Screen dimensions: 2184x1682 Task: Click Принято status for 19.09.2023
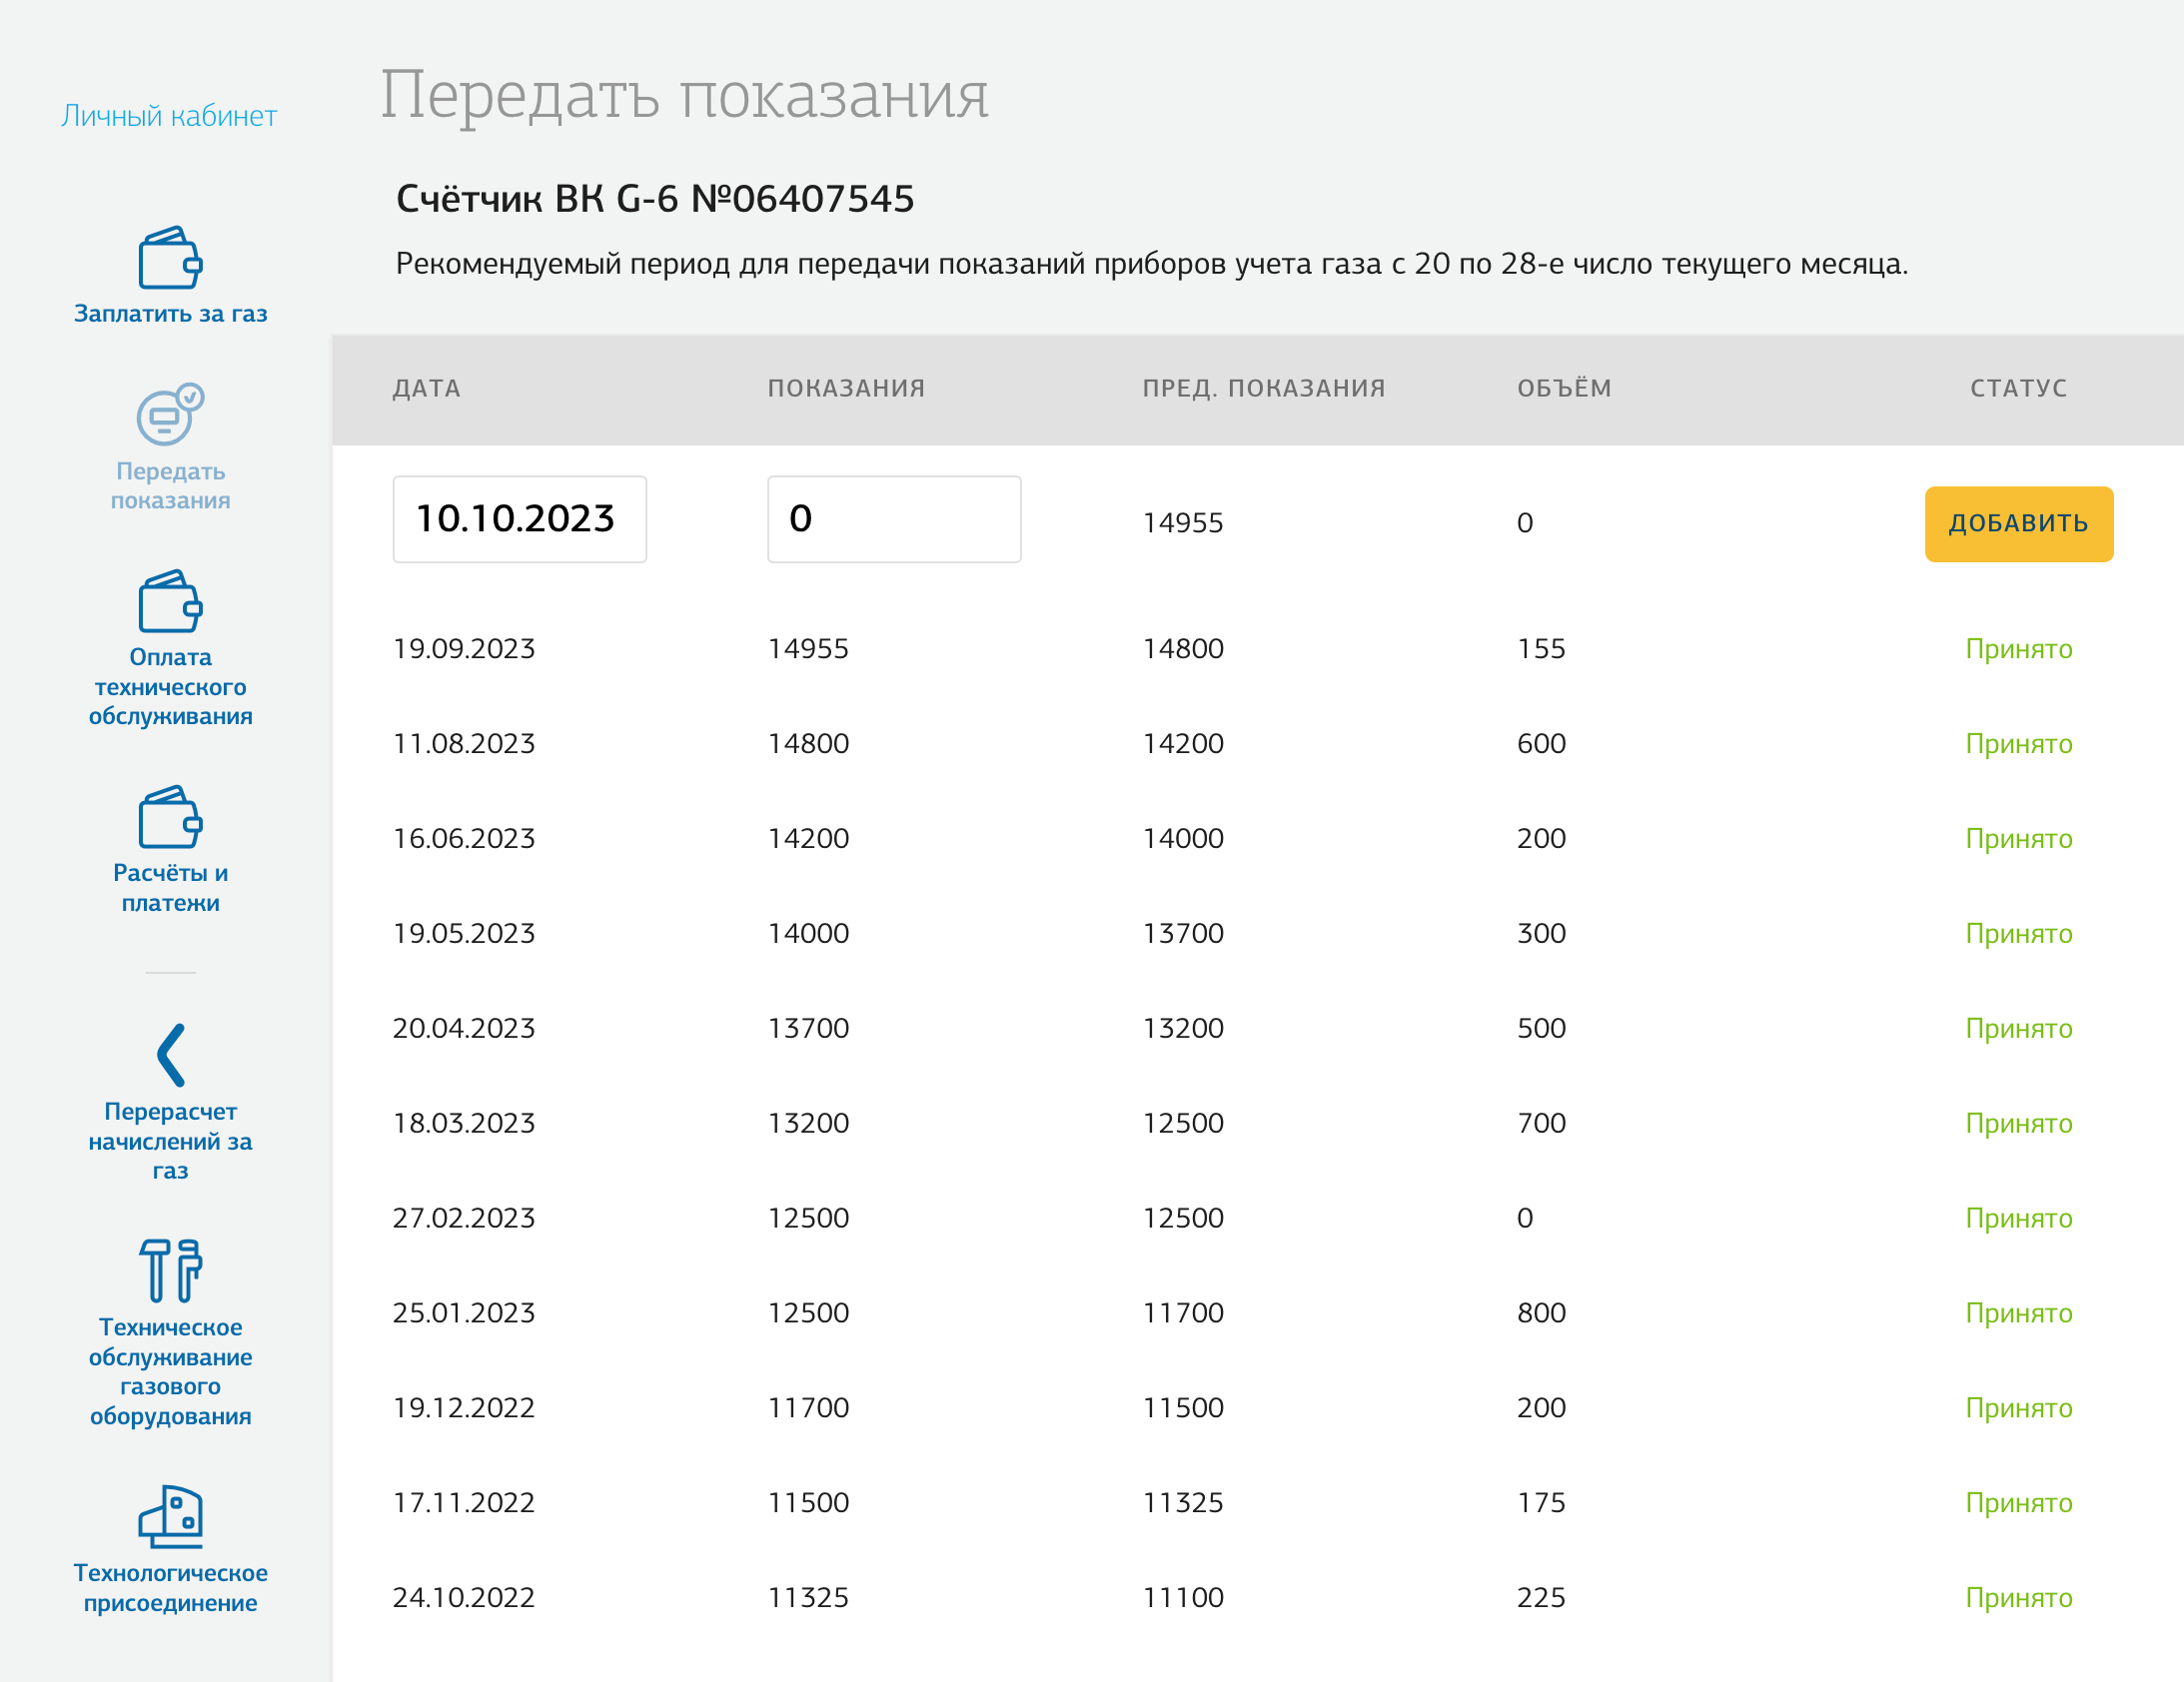tap(2019, 649)
